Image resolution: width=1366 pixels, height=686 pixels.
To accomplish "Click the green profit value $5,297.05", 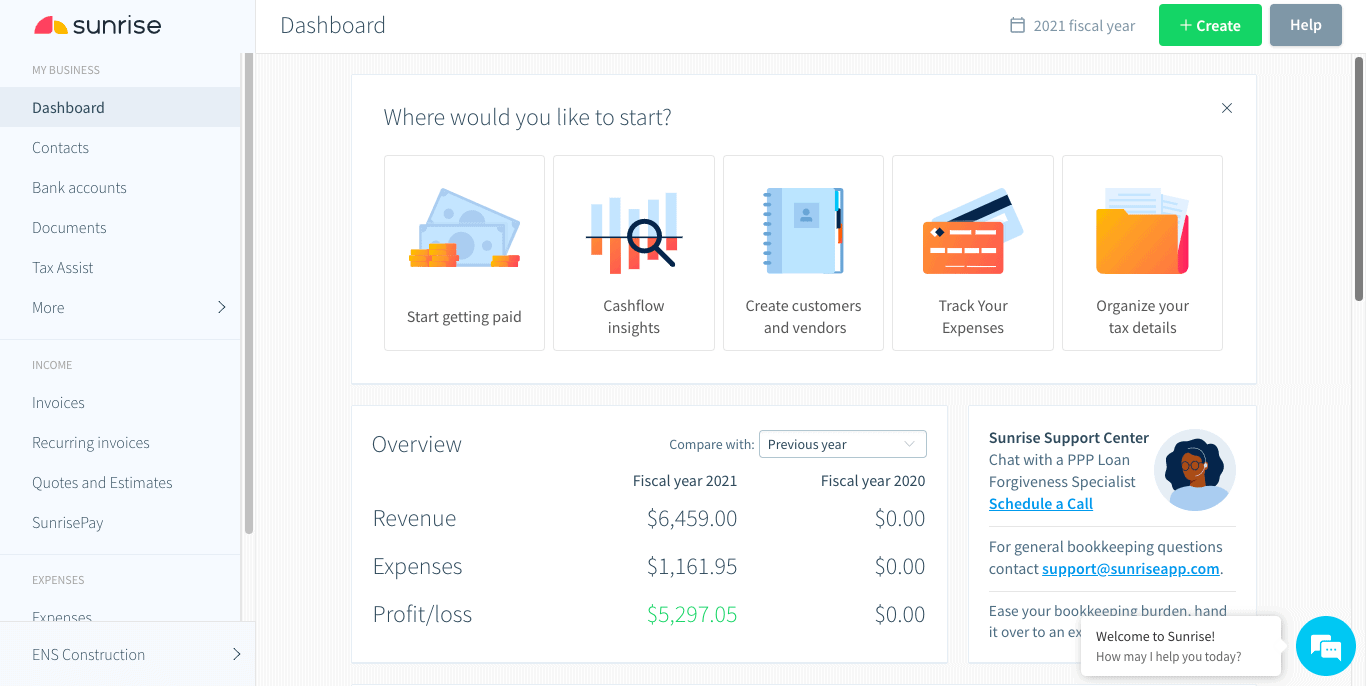I will pos(692,614).
